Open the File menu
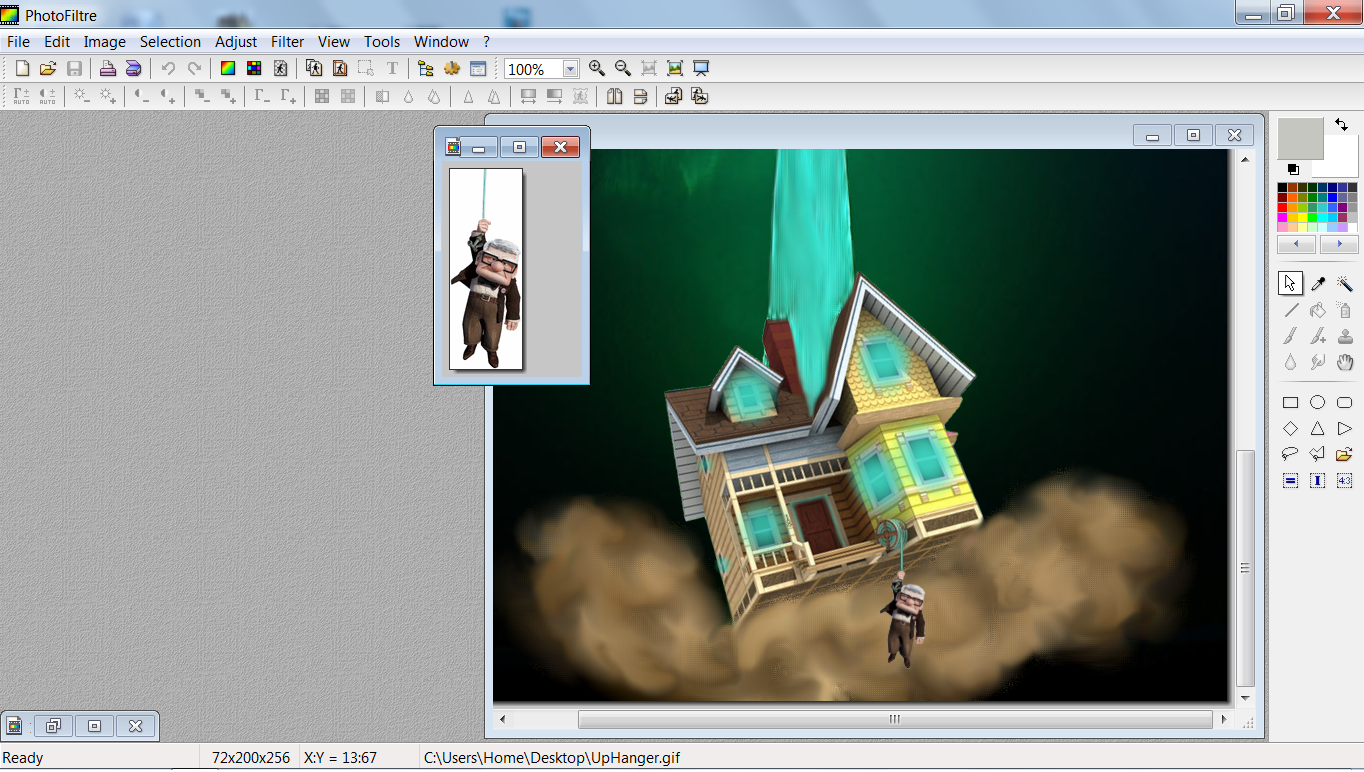 tap(18, 41)
